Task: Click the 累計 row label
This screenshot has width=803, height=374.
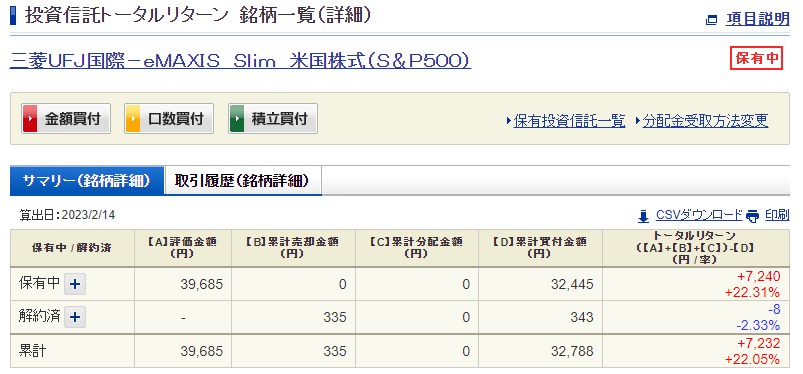Action: (x=33, y=351)
